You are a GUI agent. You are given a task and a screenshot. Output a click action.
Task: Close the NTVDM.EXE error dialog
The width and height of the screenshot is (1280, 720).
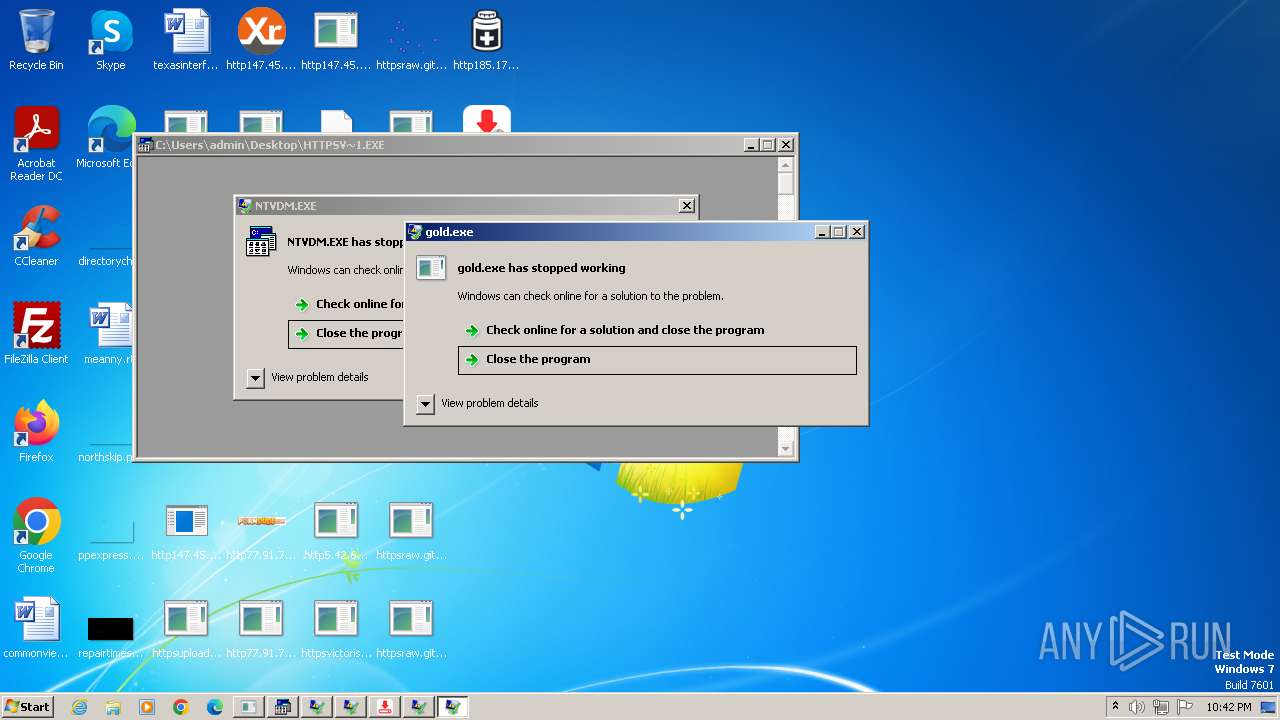point(687,206)
